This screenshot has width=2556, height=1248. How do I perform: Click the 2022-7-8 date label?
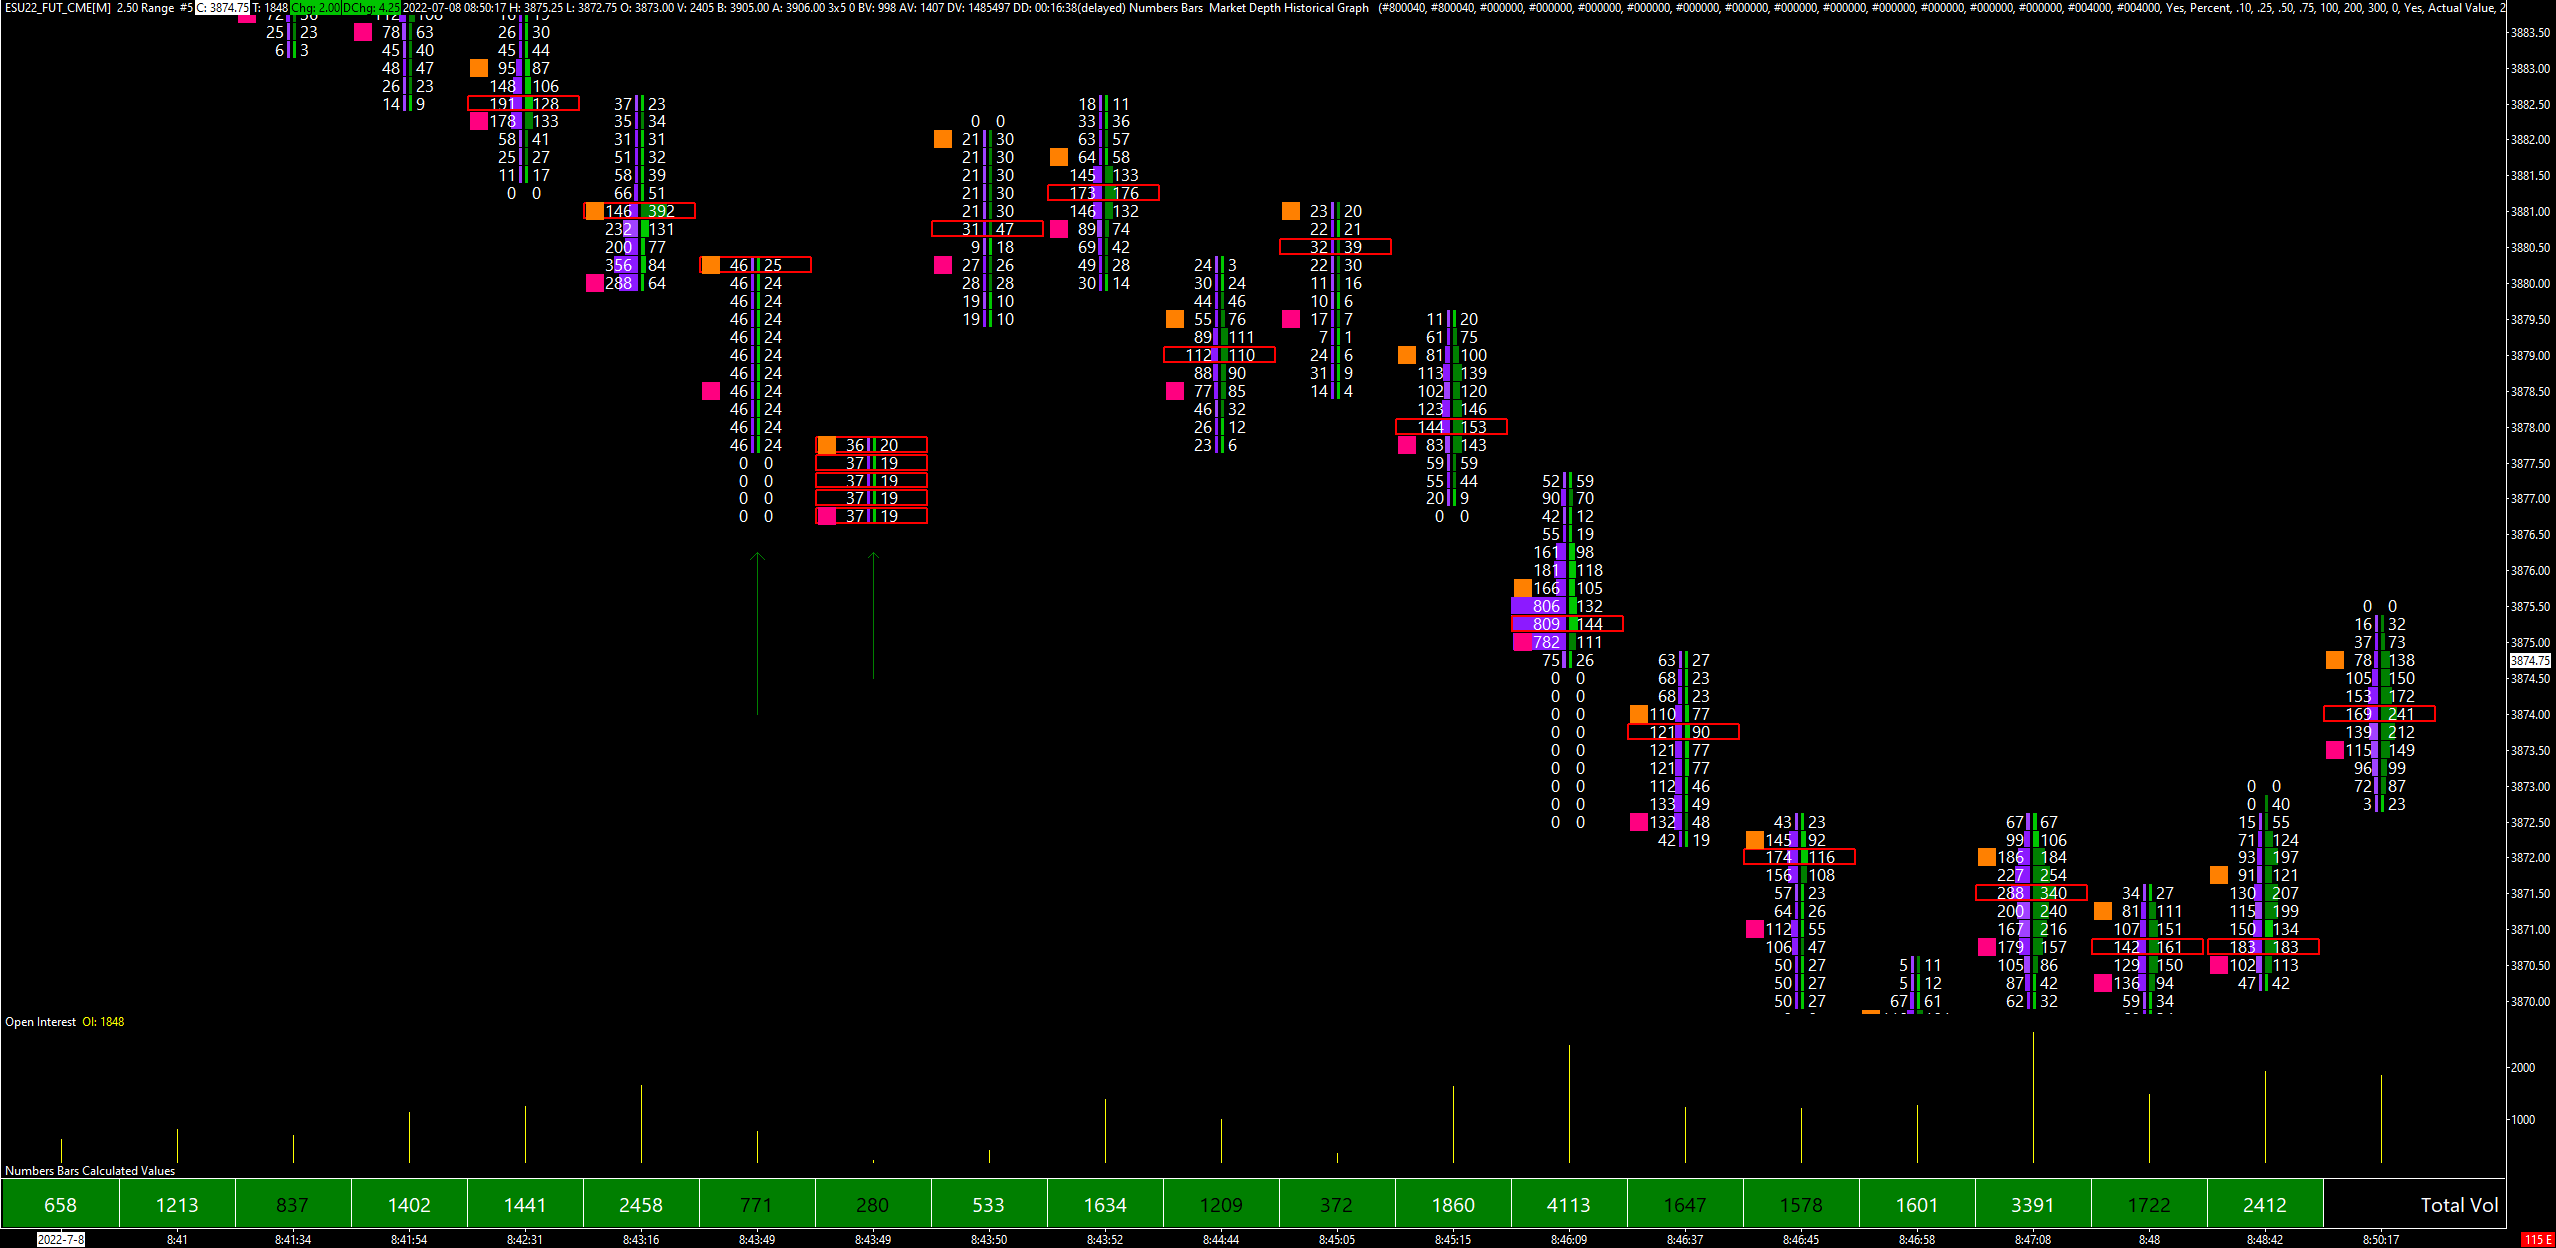60,1240
